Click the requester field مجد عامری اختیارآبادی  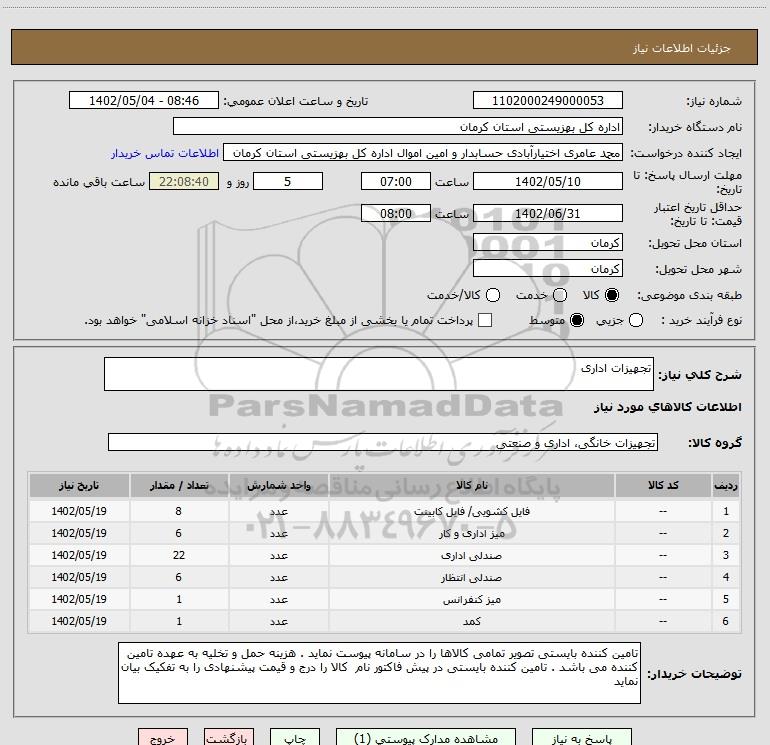click(x=423, y=153)
